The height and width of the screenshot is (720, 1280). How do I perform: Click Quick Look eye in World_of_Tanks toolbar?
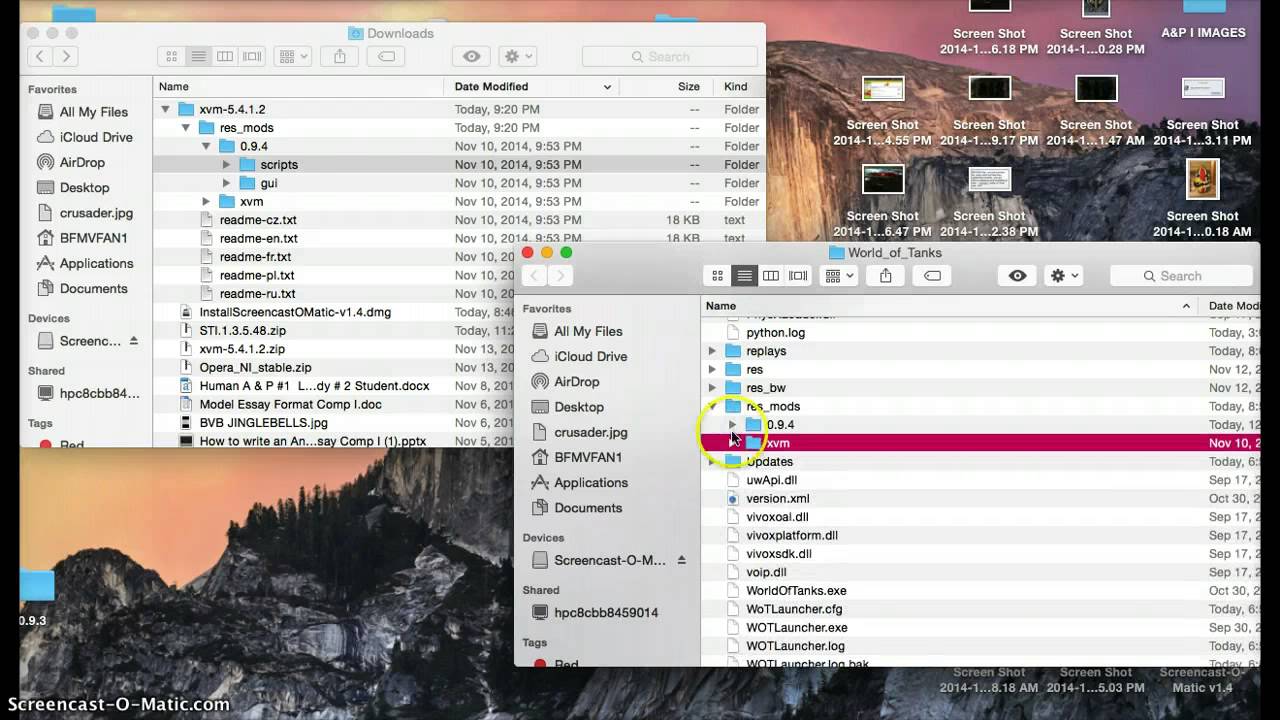click(1018, 276)
